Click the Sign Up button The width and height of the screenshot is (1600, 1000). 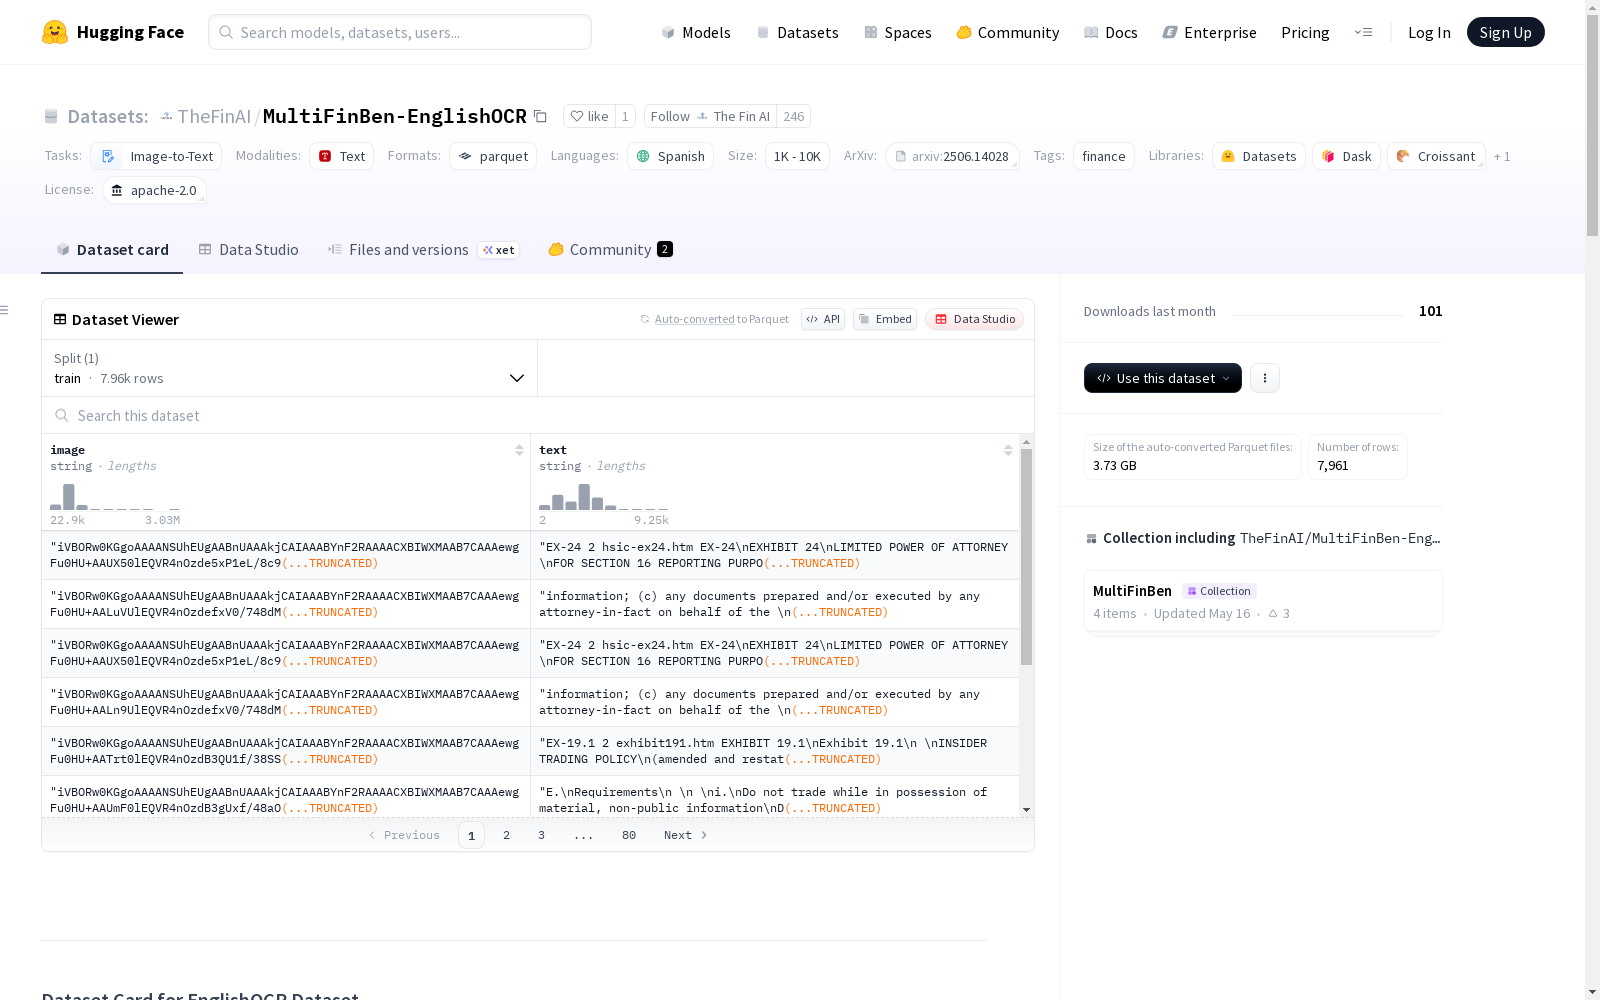(x=1506, y=32)
